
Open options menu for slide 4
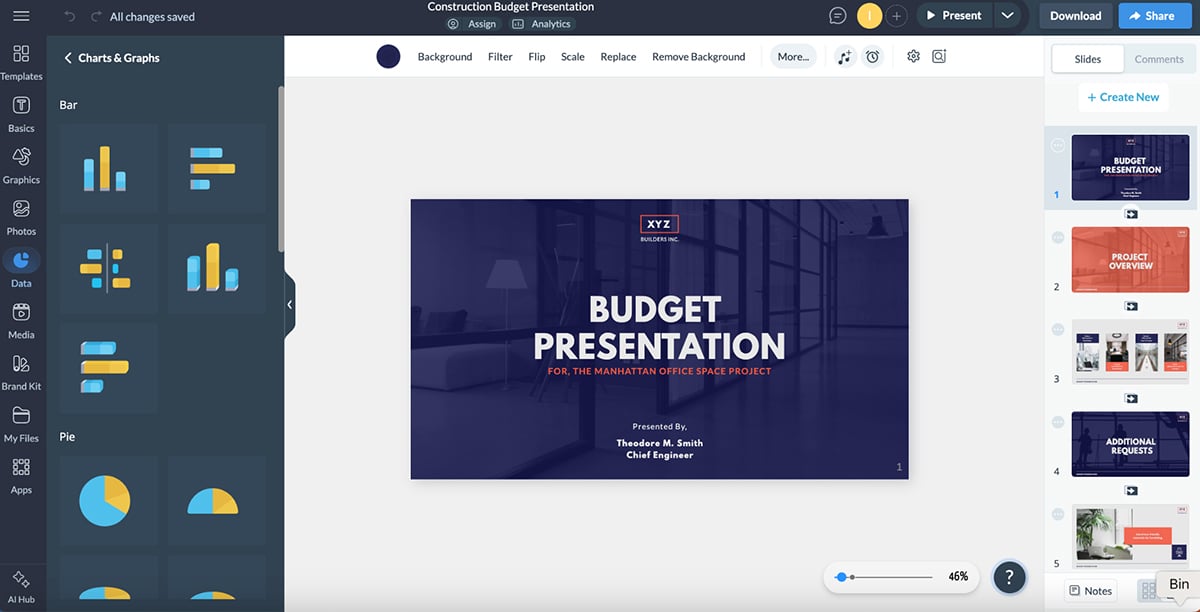click(1058, 422)
